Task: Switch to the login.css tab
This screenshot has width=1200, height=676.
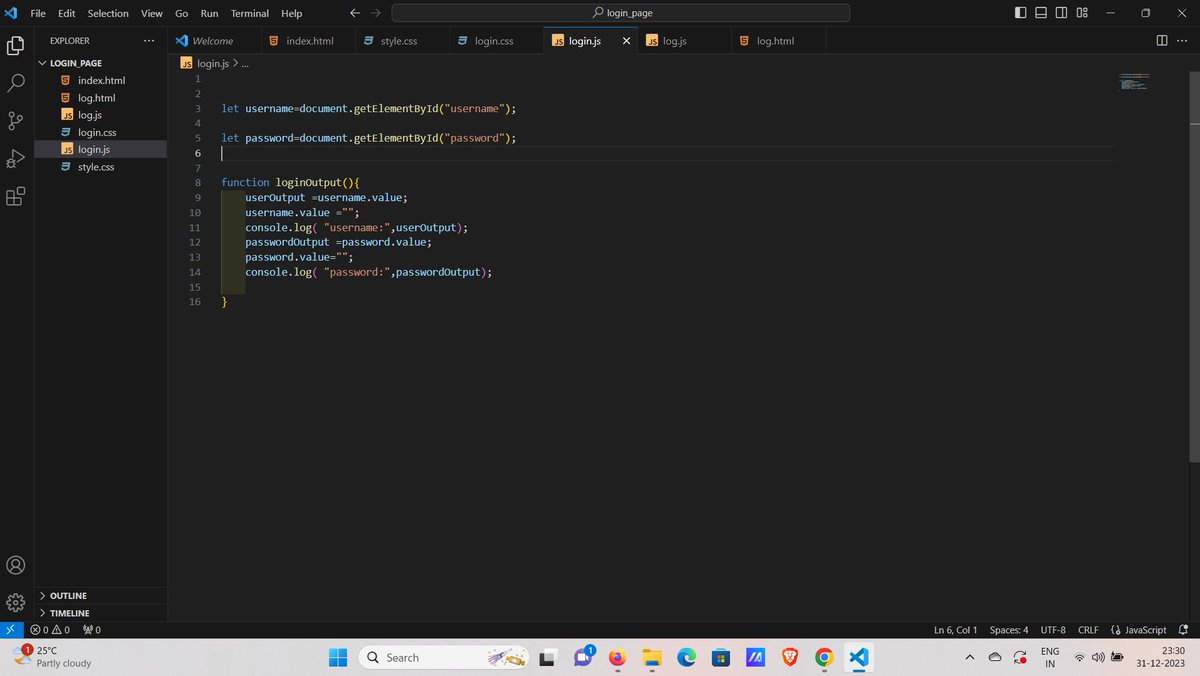Action: click(494, 41)
